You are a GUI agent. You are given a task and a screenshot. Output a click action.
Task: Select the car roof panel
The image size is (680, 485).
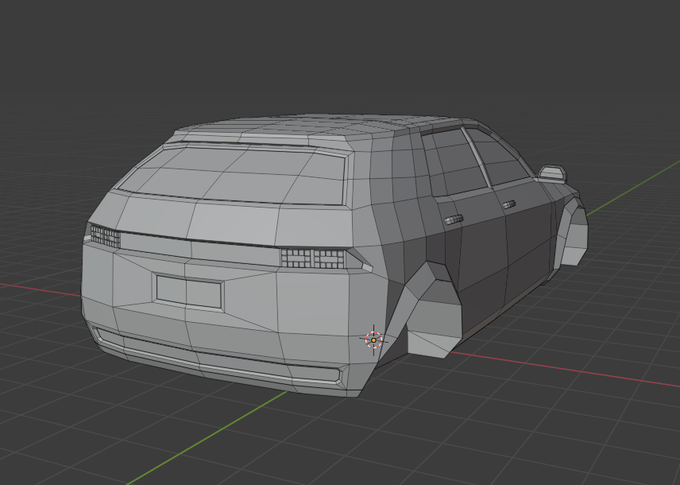tap(321, 127)
